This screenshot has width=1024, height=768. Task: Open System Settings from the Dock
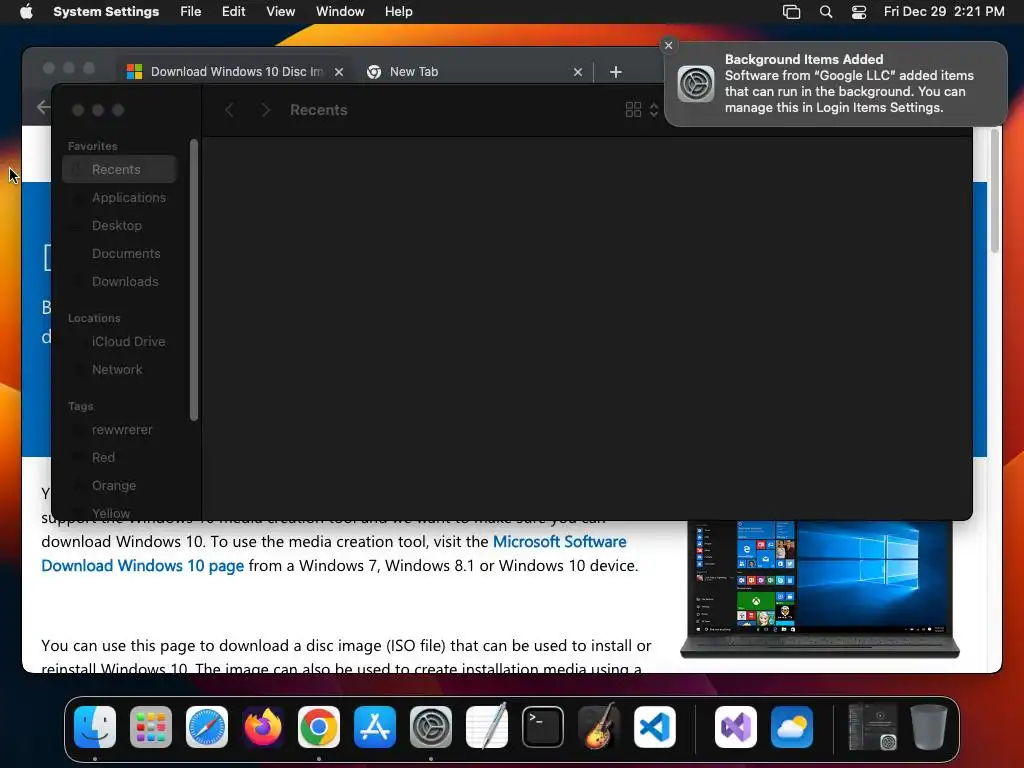click(x=431, y=727)
